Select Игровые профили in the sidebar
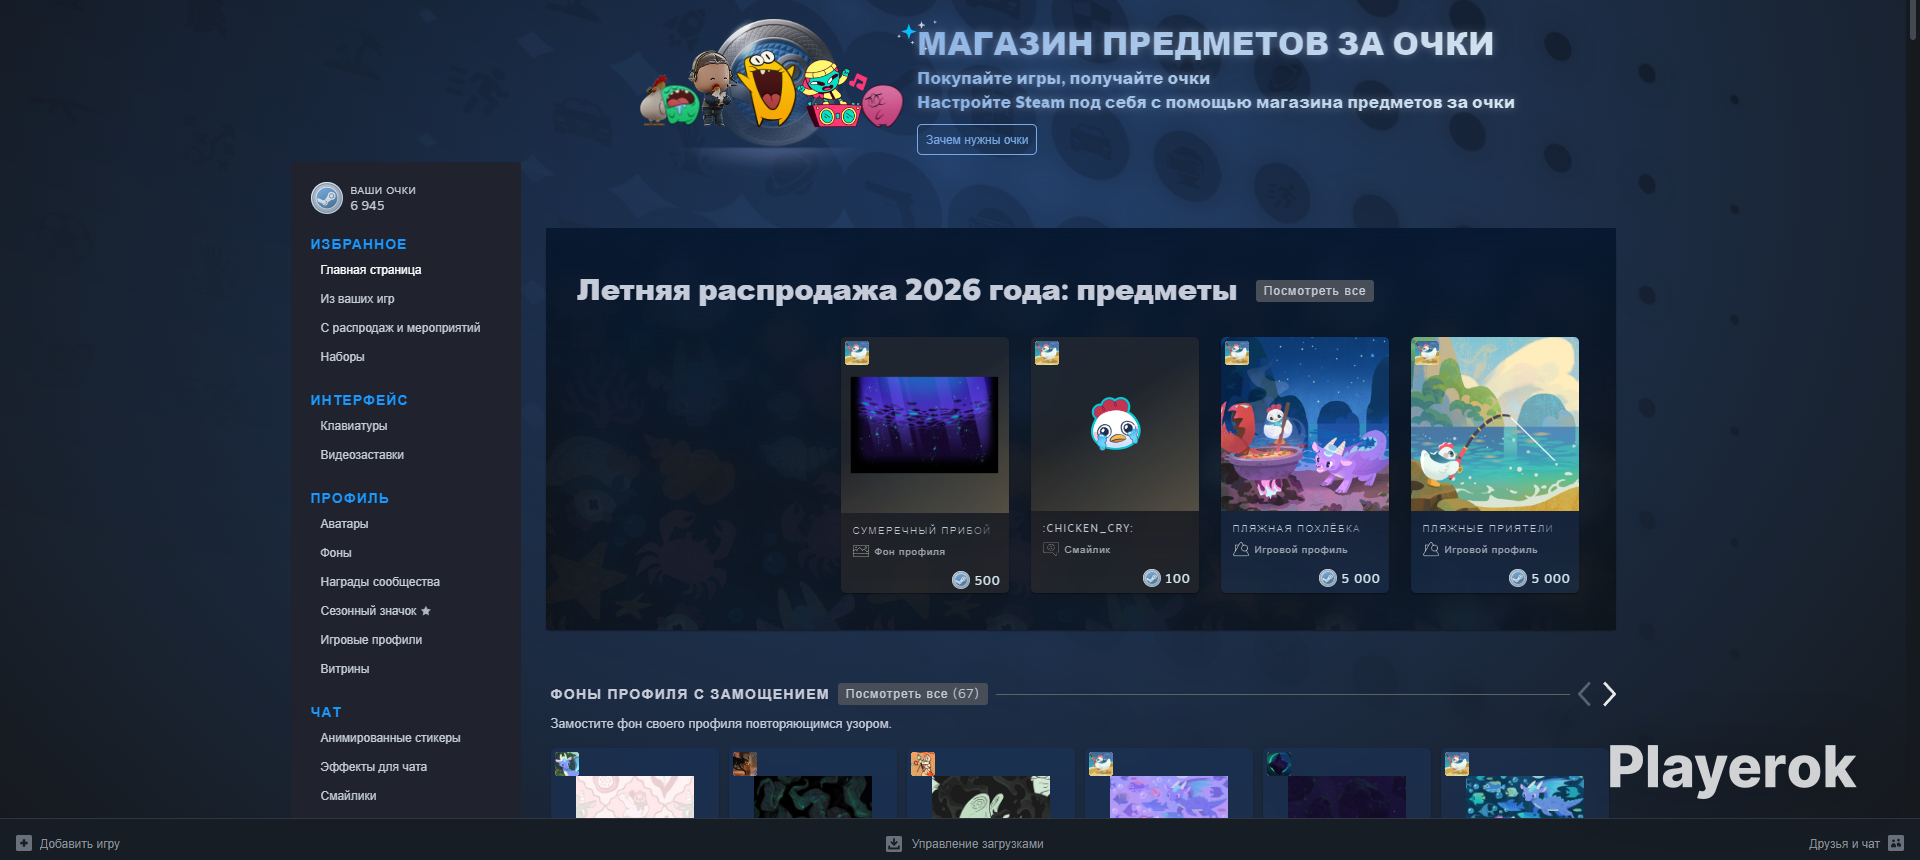This screenshot has width=1920, height=860. pos(371,640)
